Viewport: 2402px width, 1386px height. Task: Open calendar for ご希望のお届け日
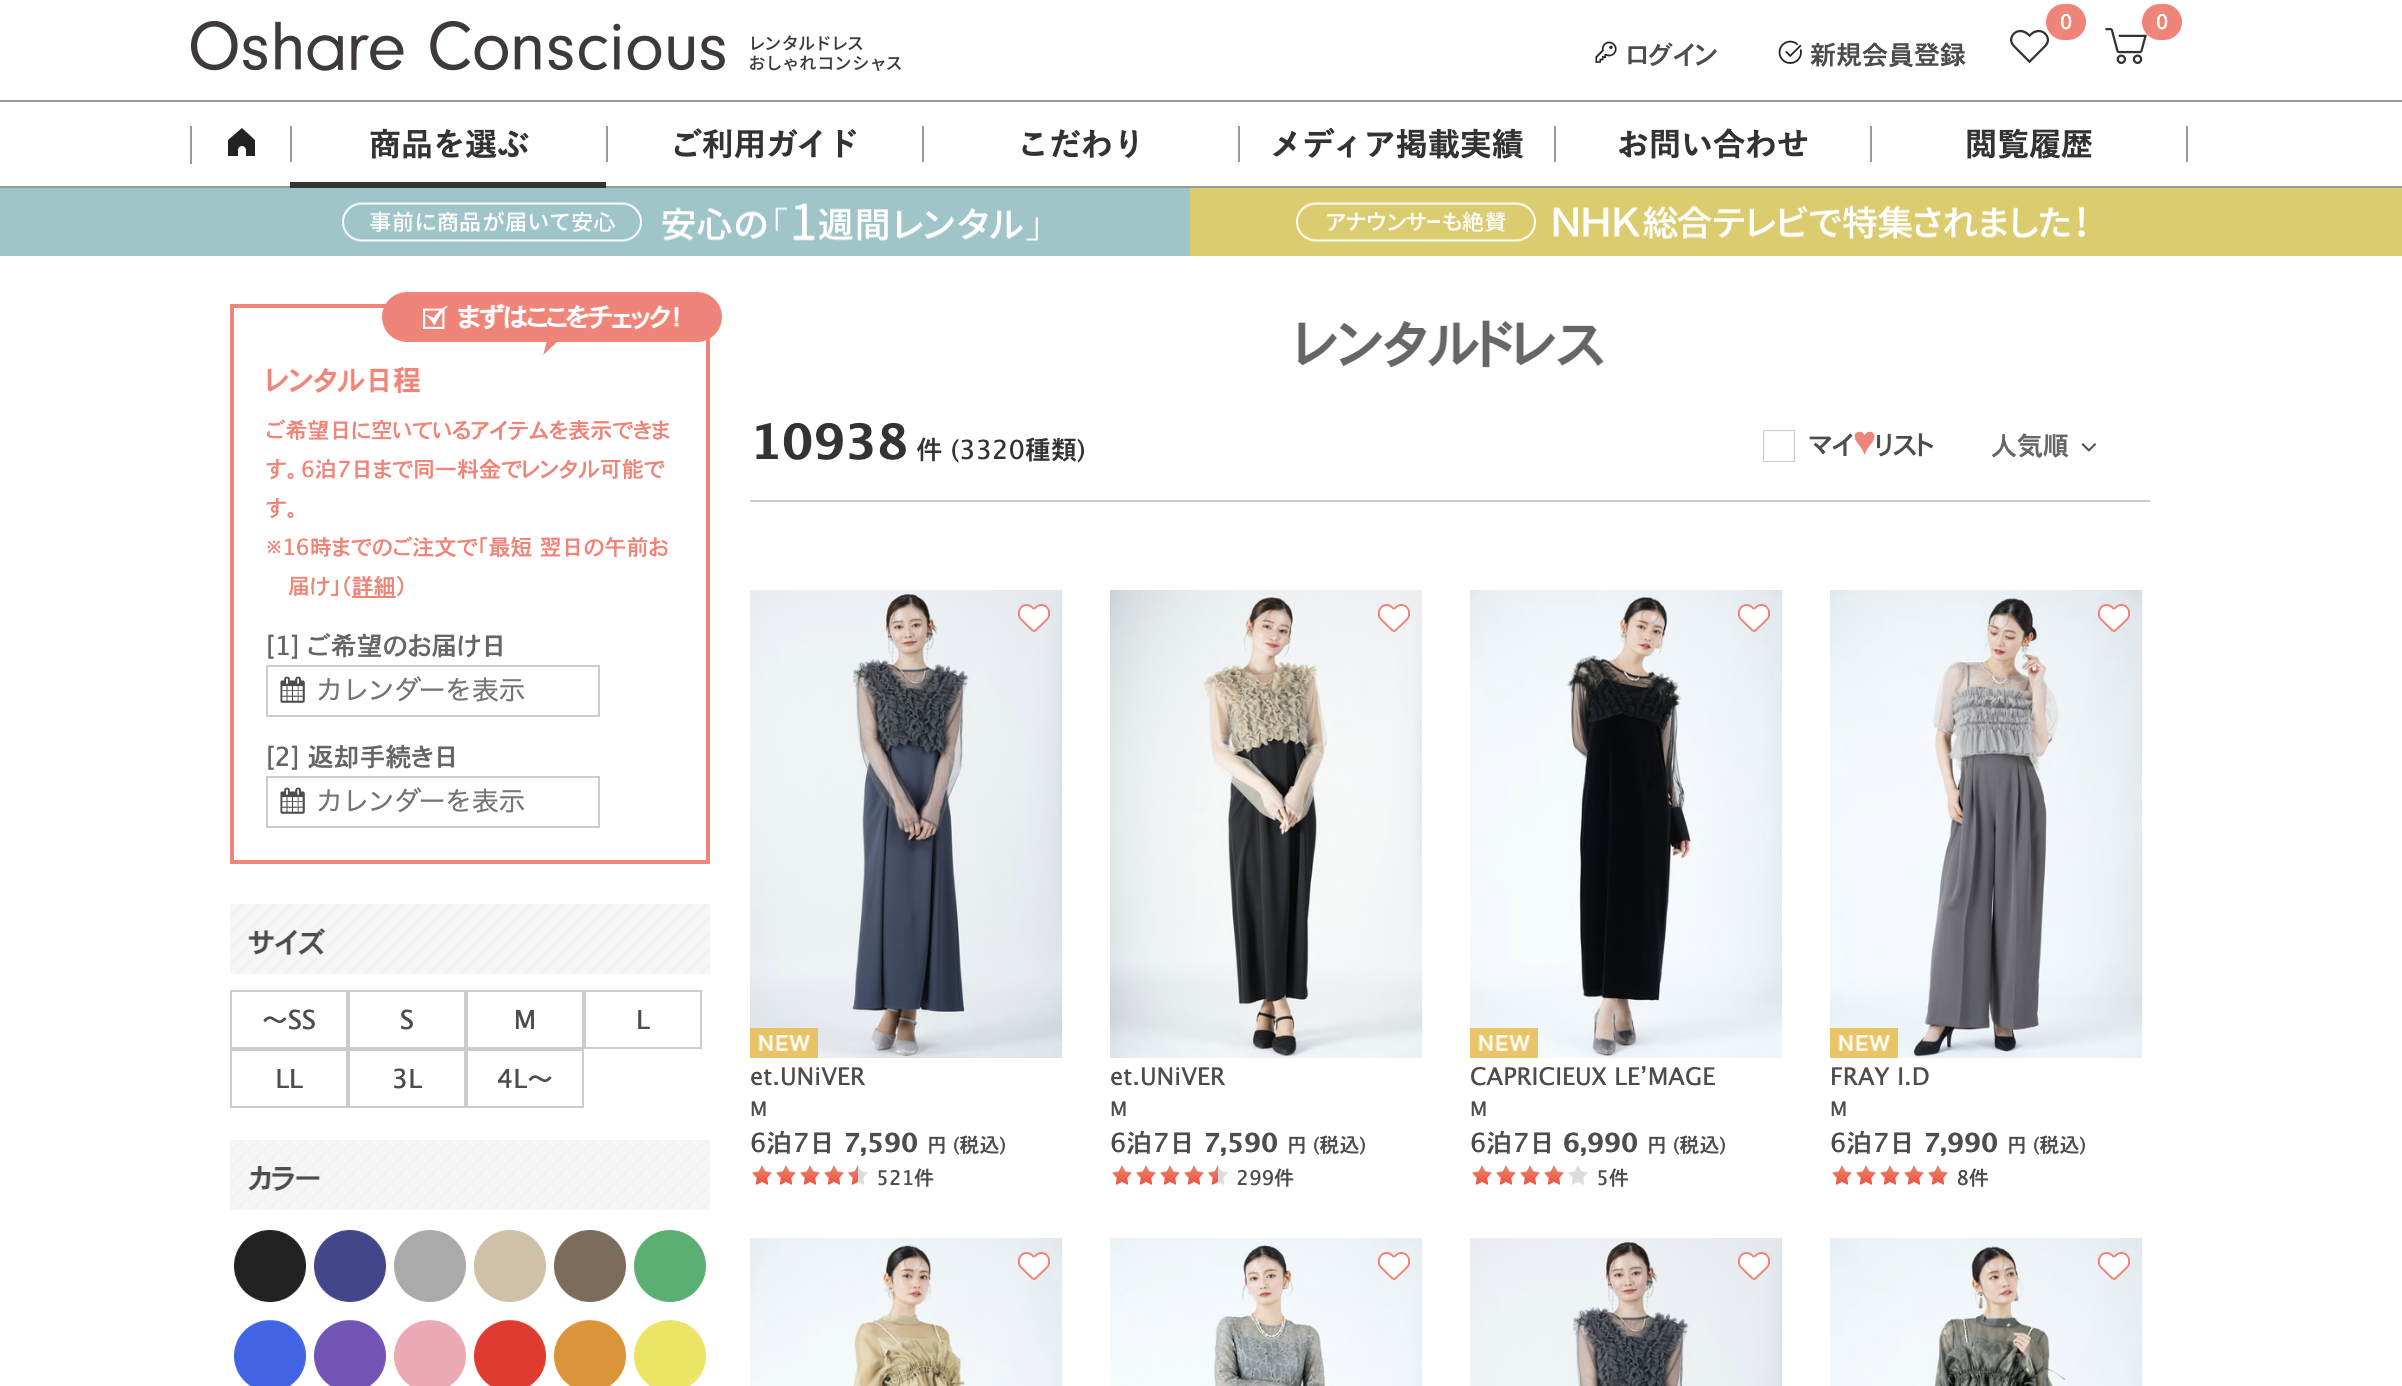tap(432, 690)
